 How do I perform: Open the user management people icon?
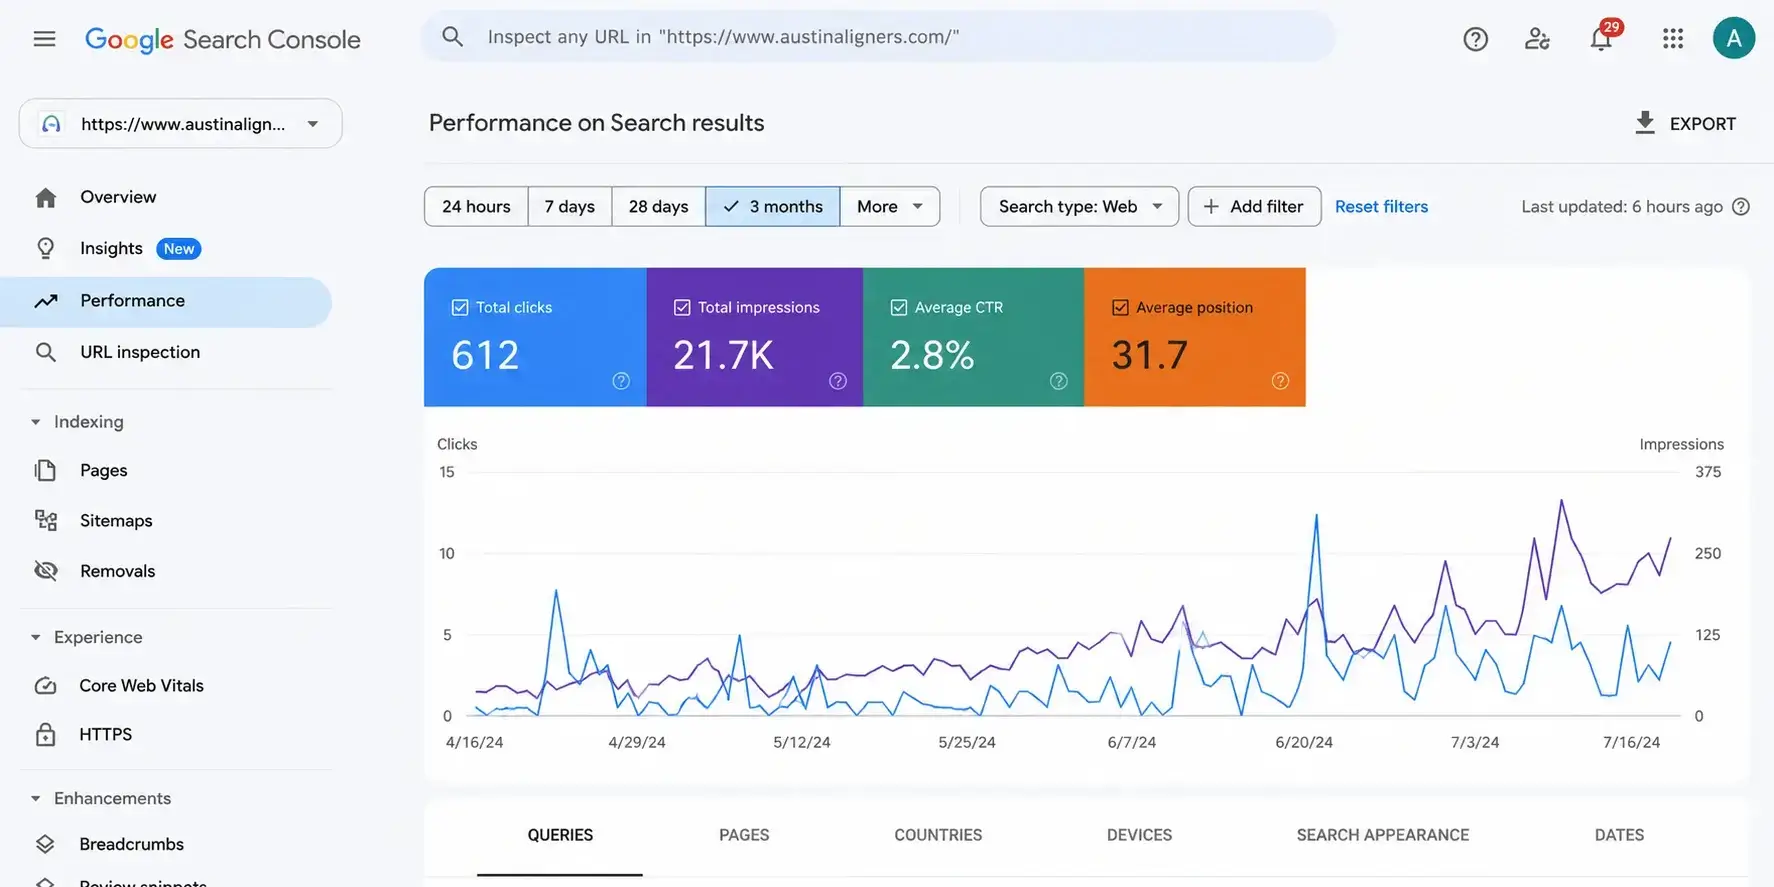coord(1537,39)
